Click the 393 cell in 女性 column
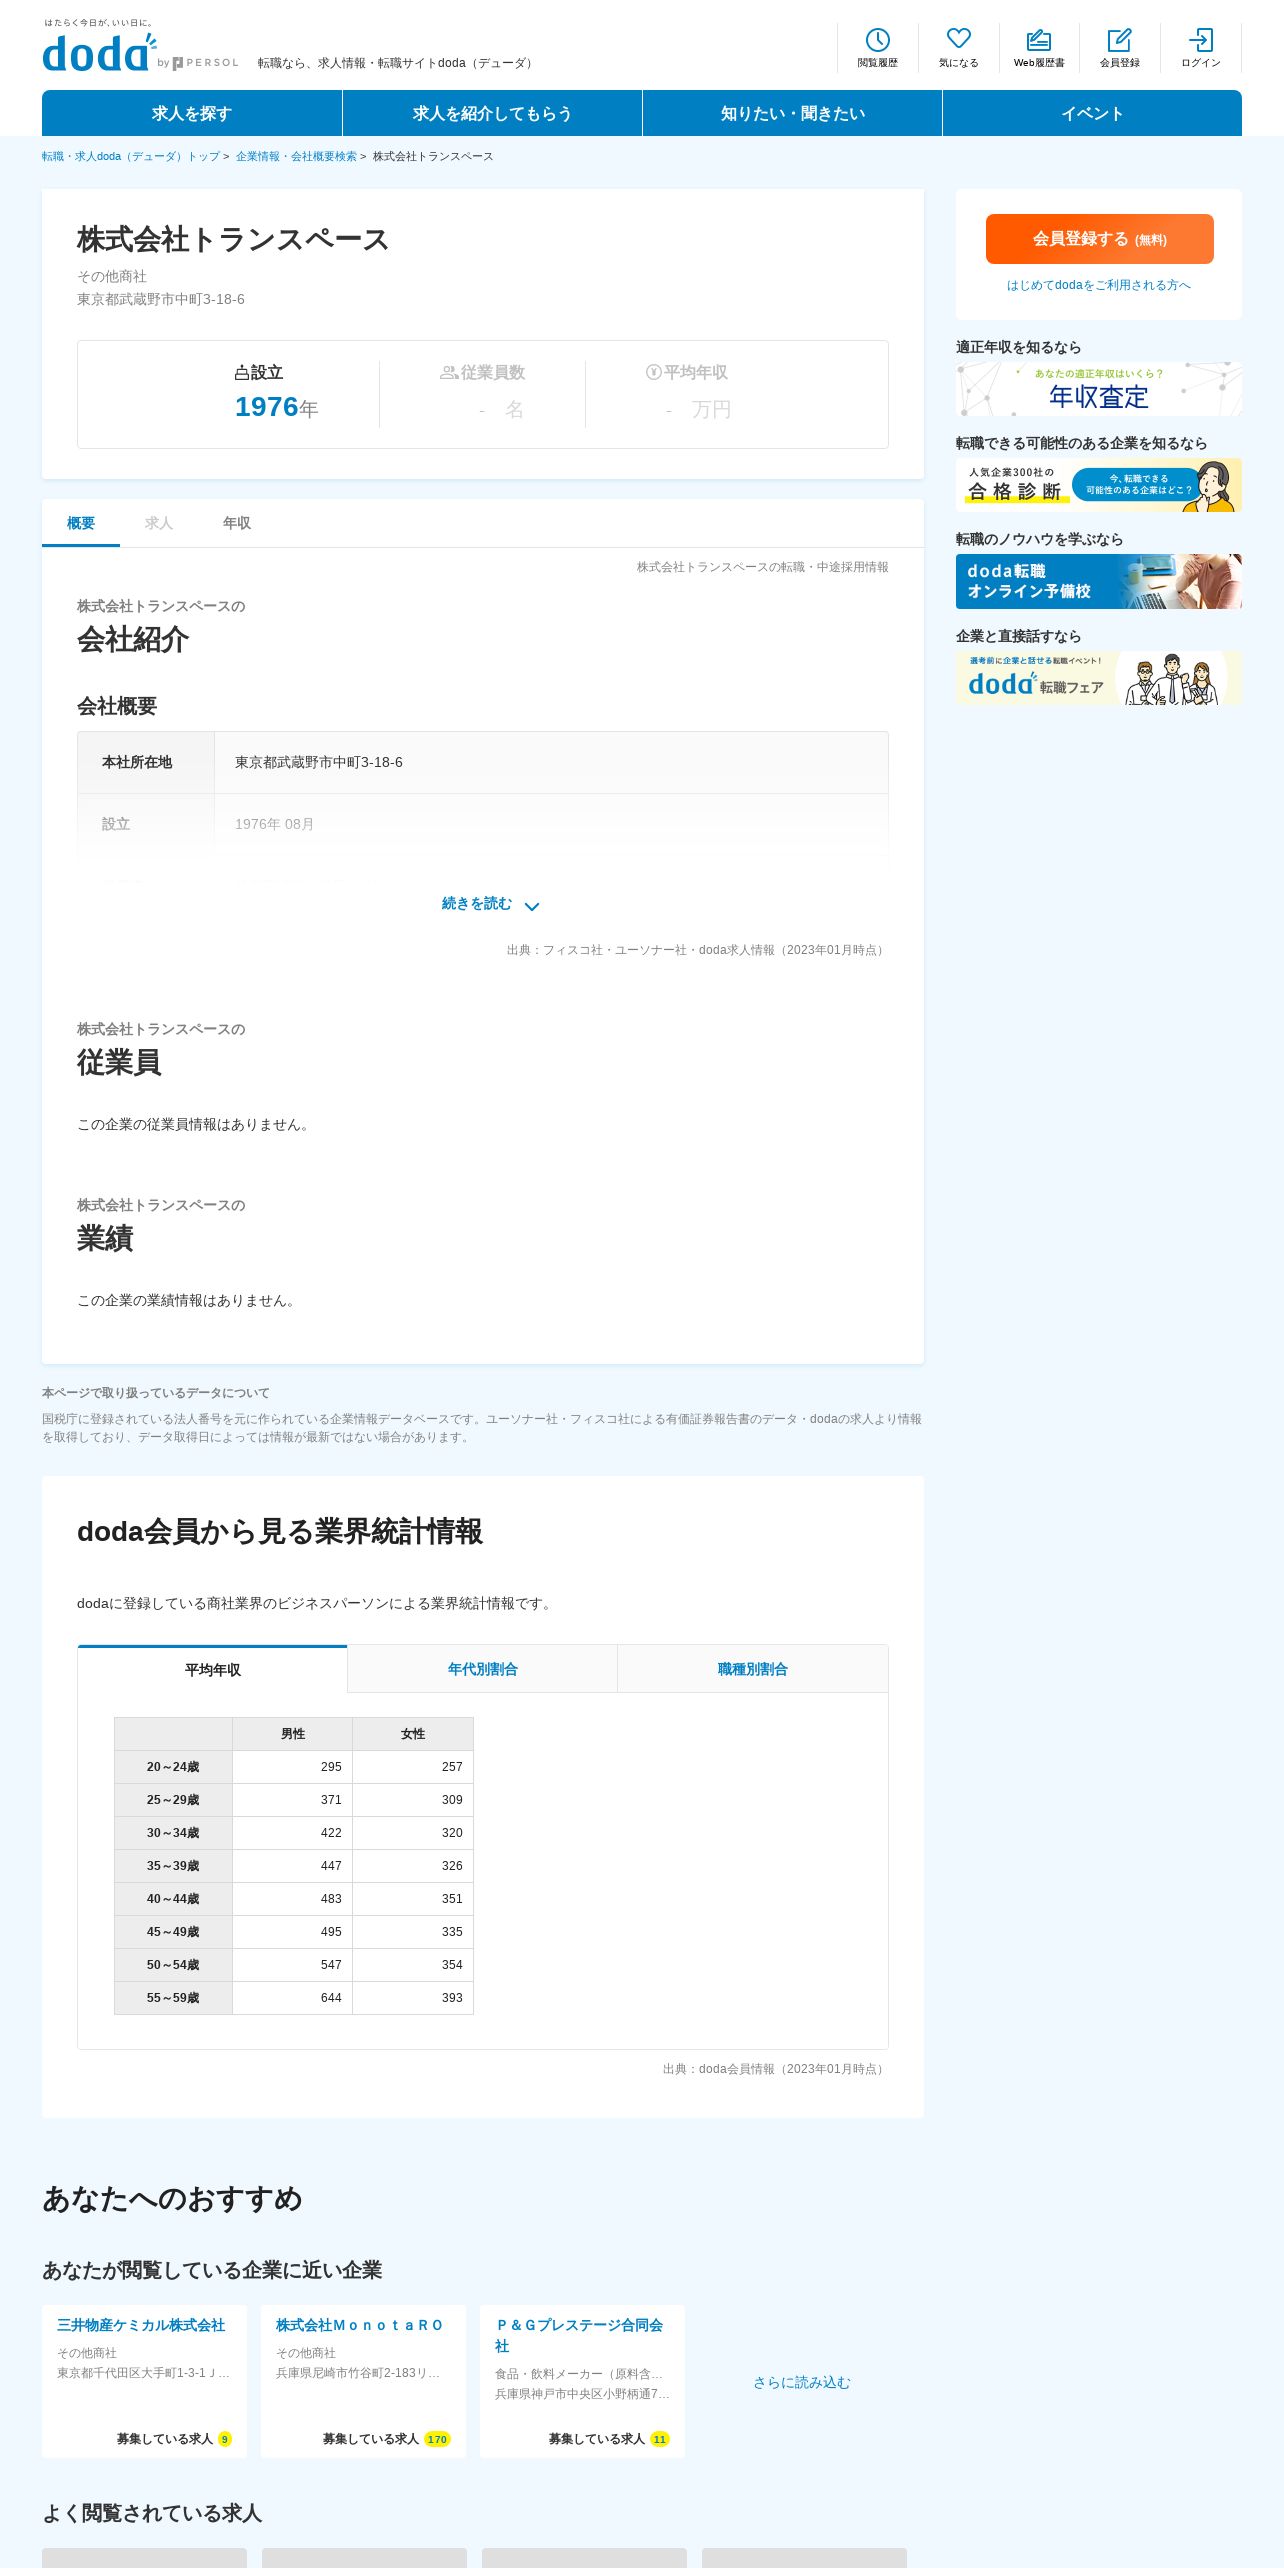This screenshot has height=2568, width=1284. (x=413, y=1997)
